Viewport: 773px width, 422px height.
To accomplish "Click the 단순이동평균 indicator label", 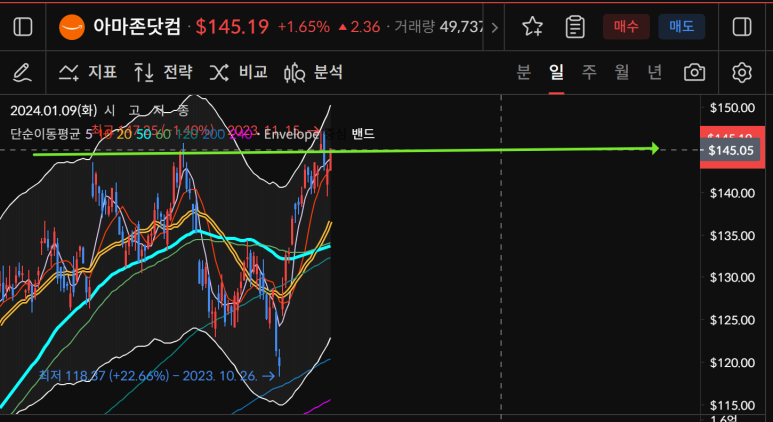I will coord(45,134).
